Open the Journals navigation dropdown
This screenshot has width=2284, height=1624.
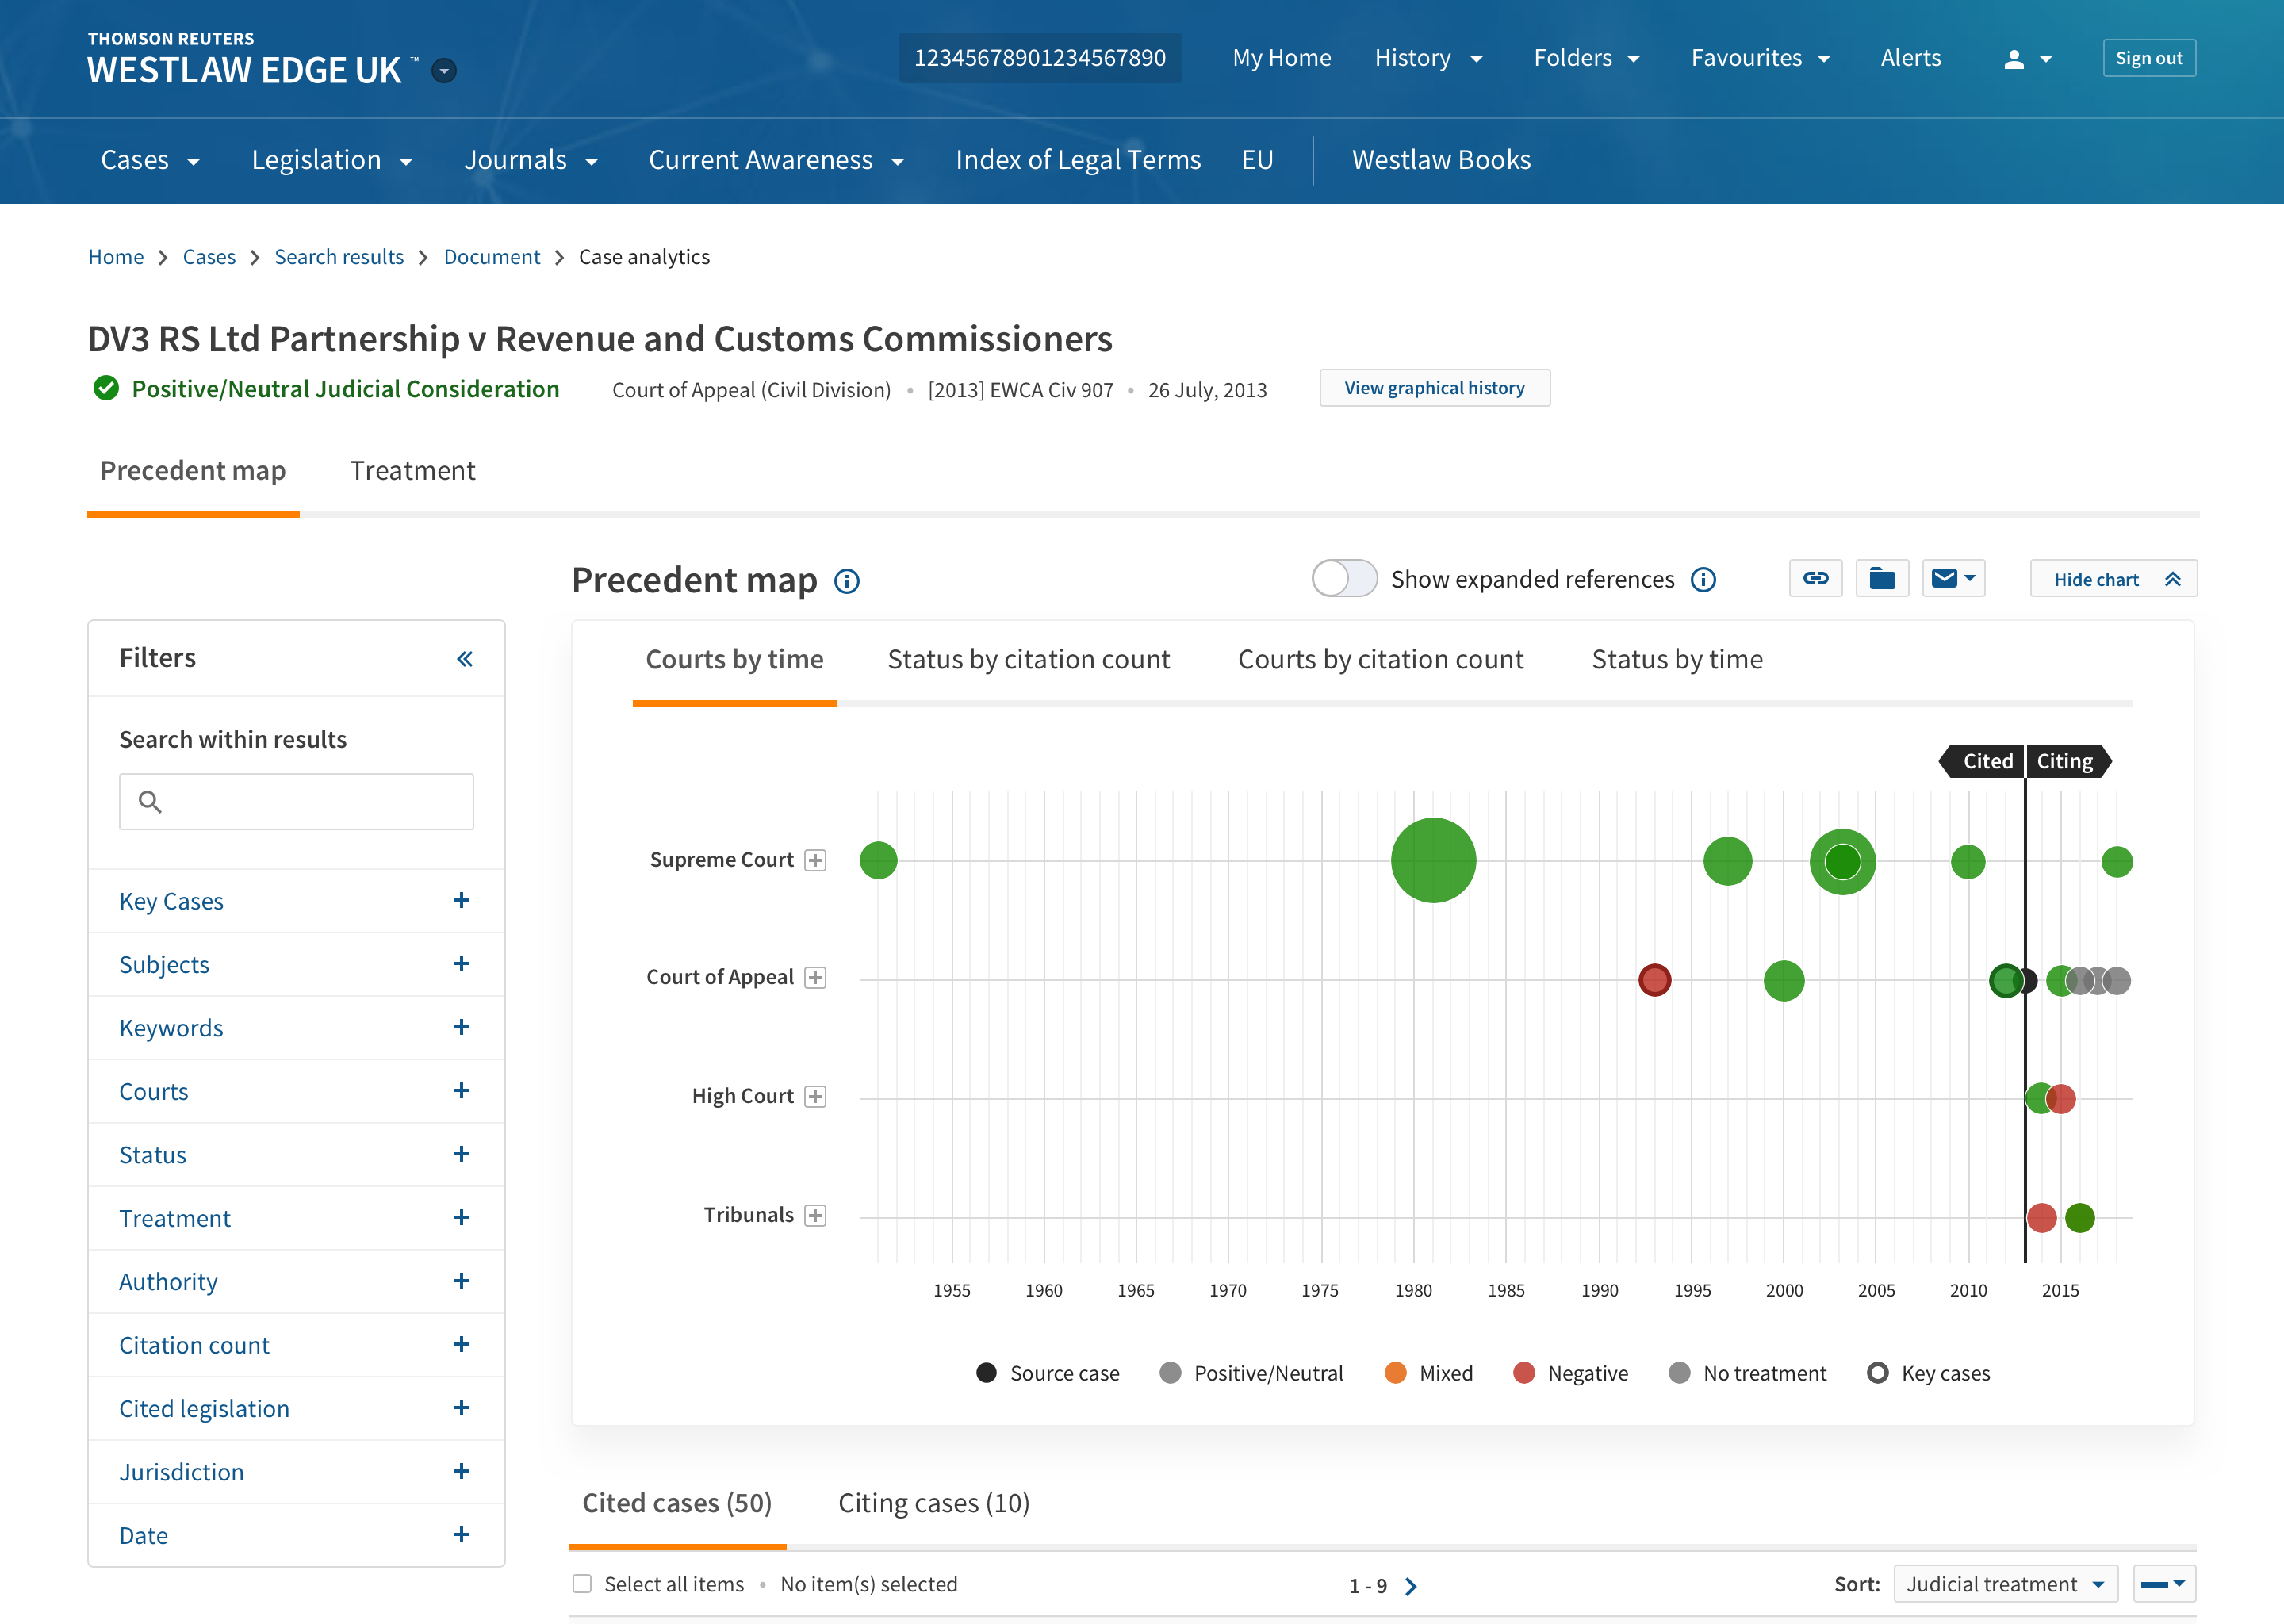[531, 160]
